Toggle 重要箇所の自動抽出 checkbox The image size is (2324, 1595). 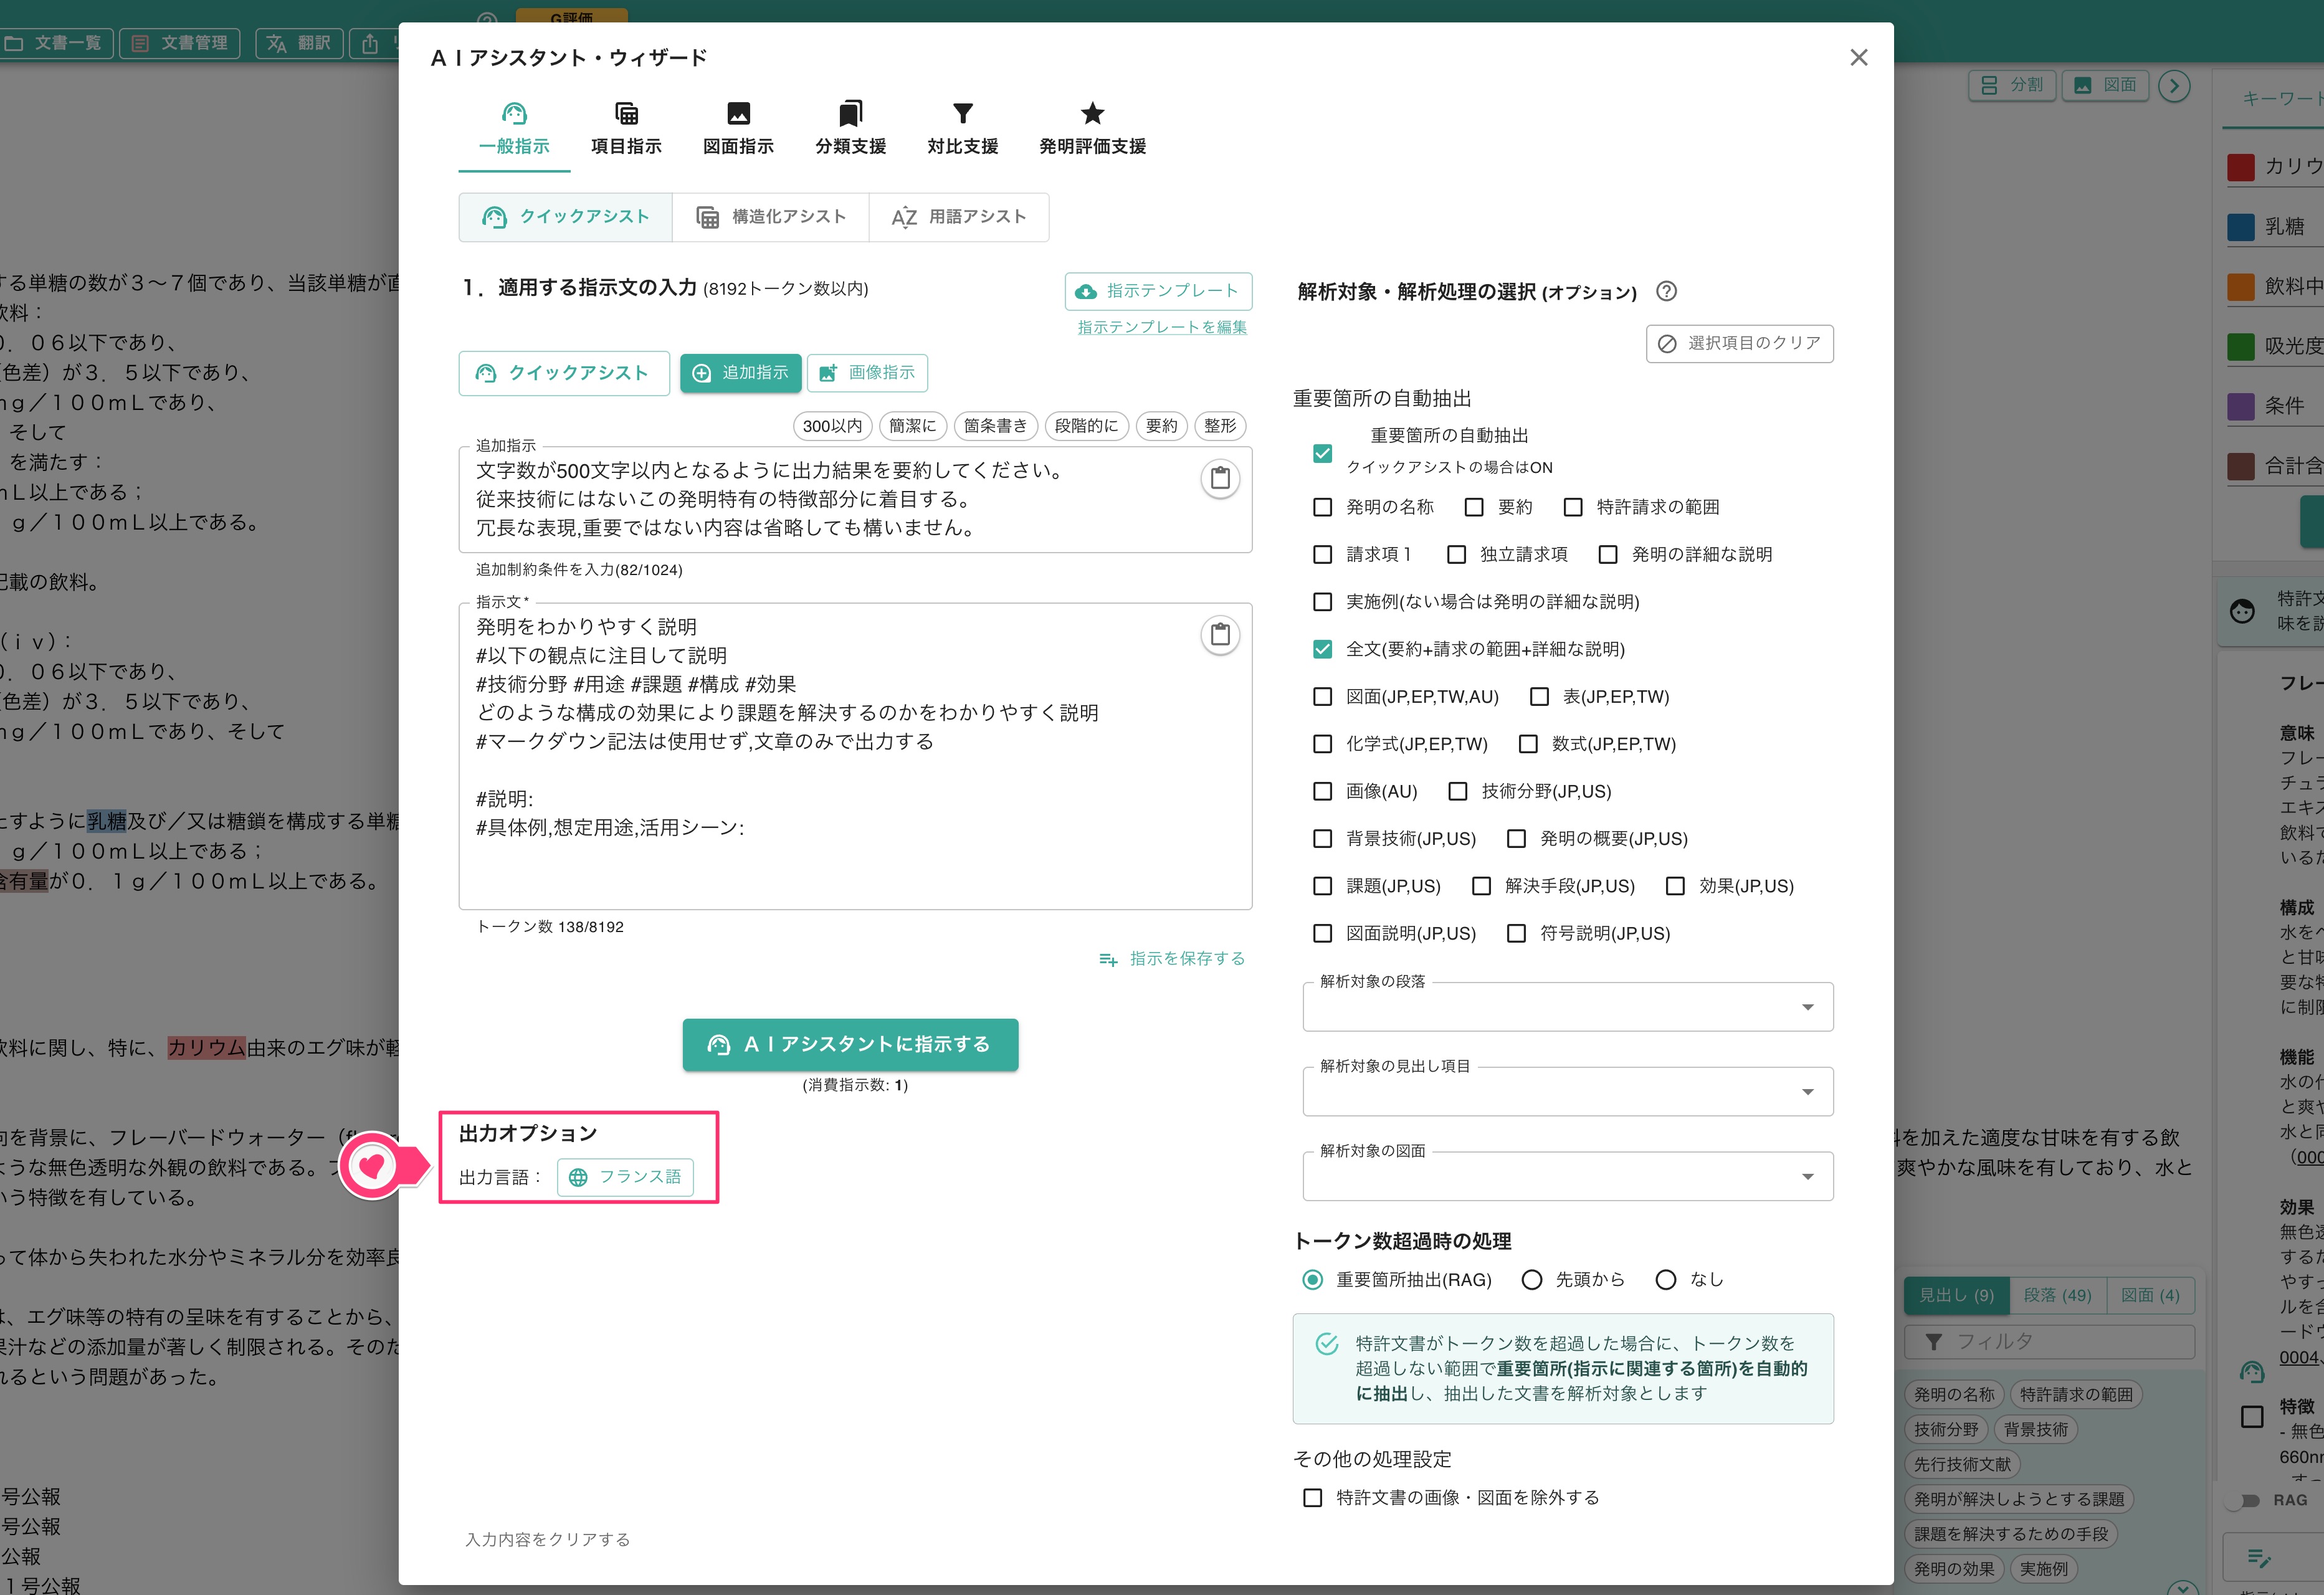click(1322, 454)
